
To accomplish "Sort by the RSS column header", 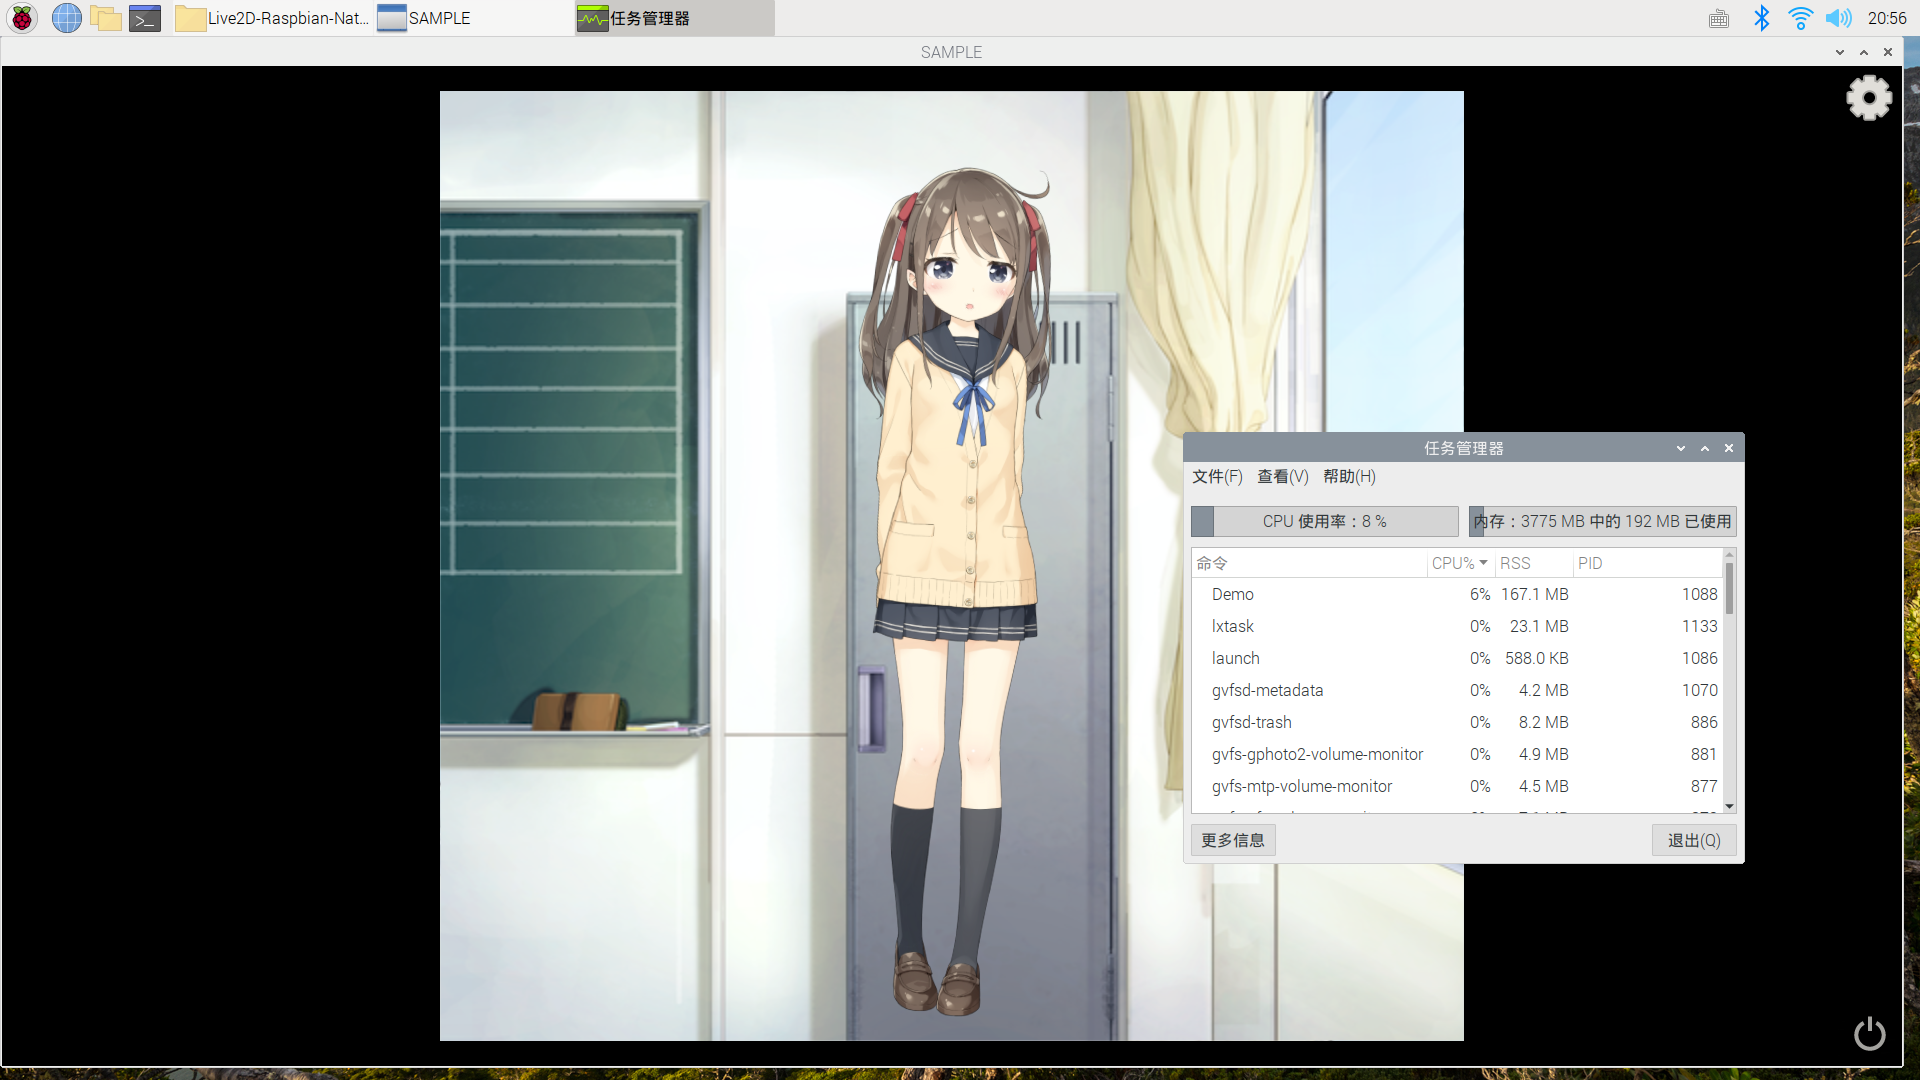I will click(1515, 564).
